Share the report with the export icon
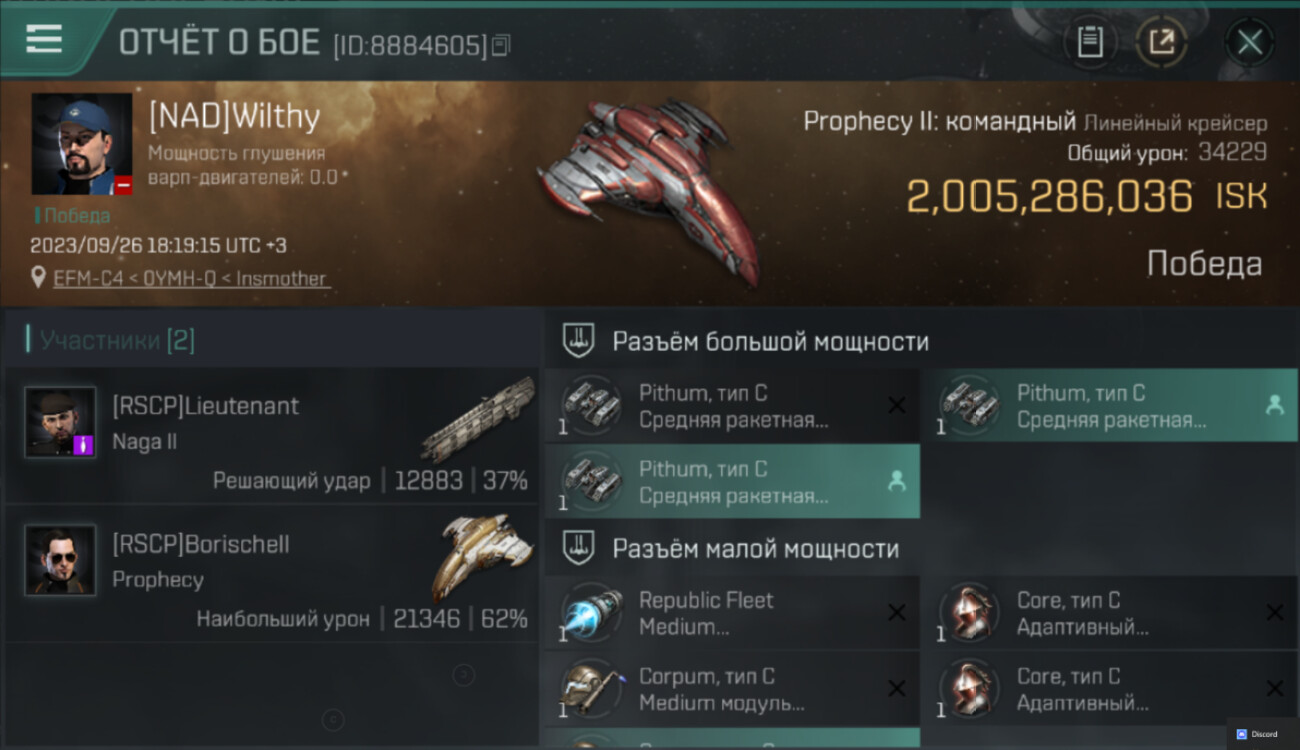The image size is (1300, 750). [x=1161, y=42]
